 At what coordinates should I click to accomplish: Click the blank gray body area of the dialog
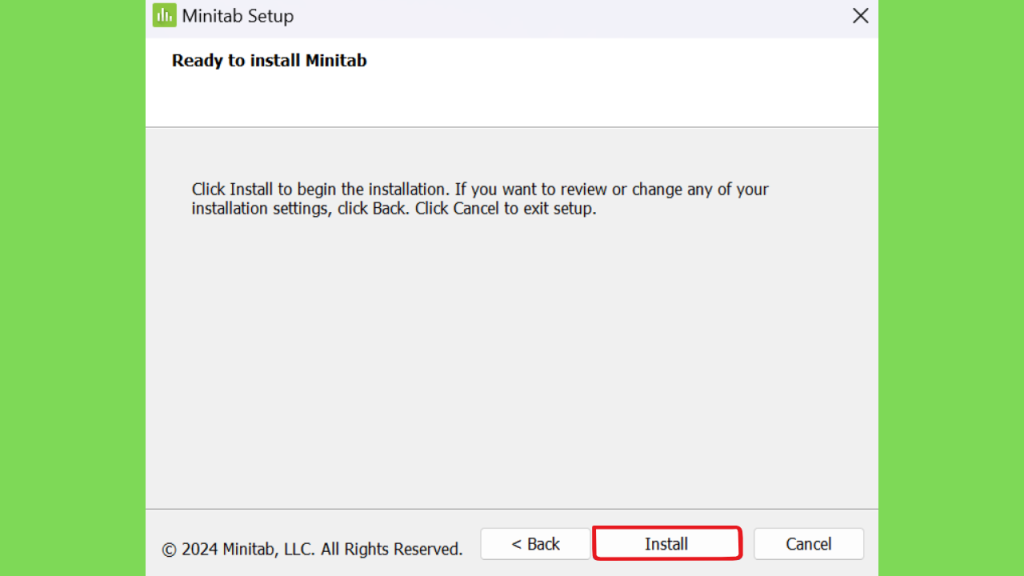512,359
